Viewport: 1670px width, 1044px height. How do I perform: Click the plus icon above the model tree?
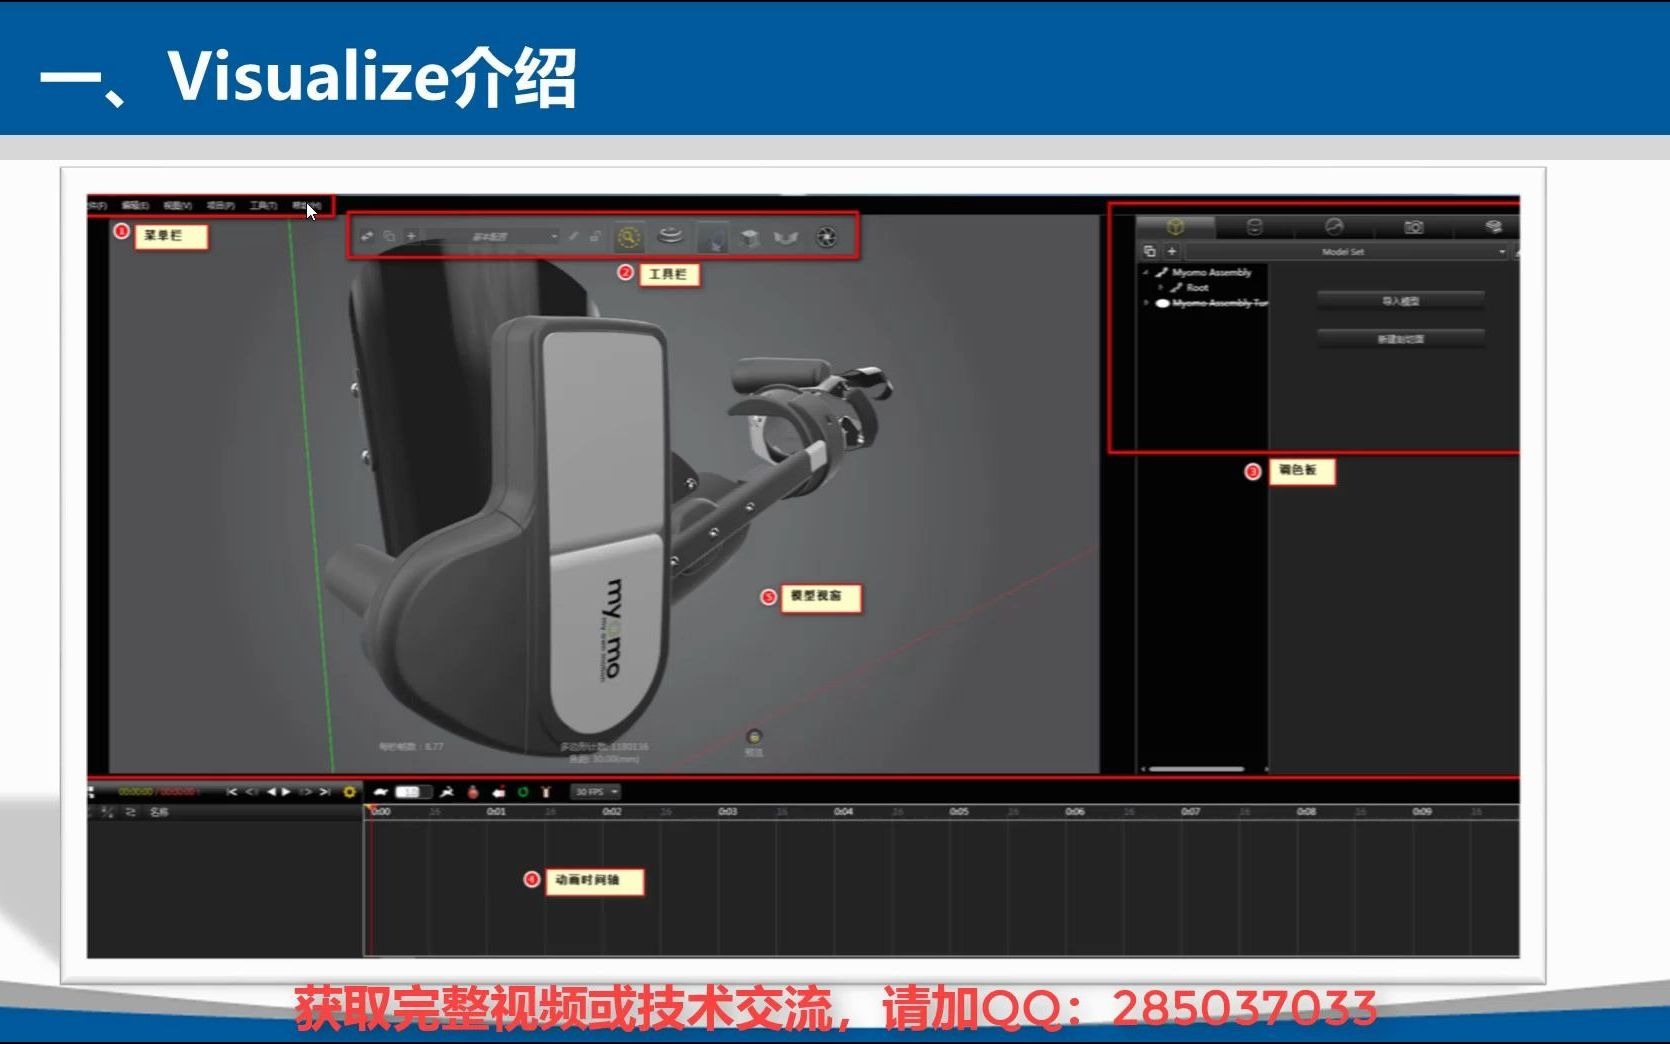1170,251
